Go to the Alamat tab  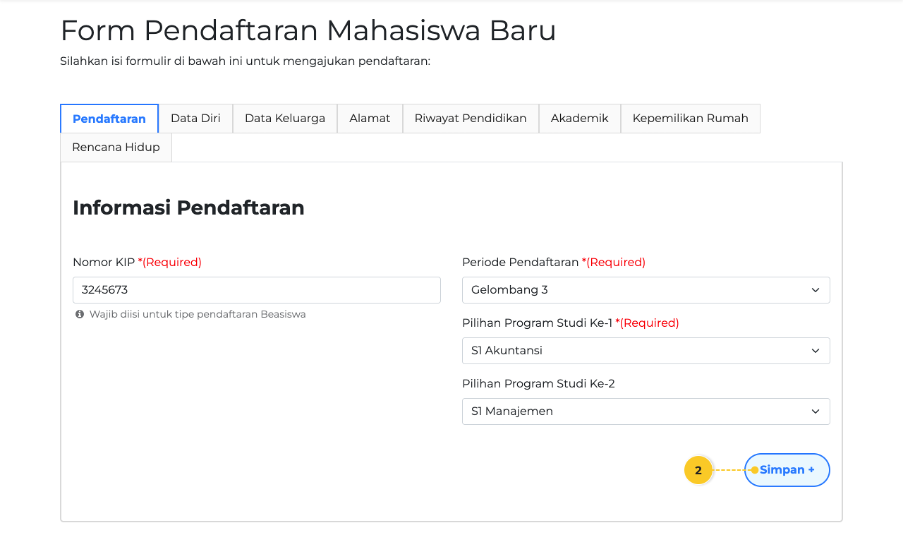370,118
